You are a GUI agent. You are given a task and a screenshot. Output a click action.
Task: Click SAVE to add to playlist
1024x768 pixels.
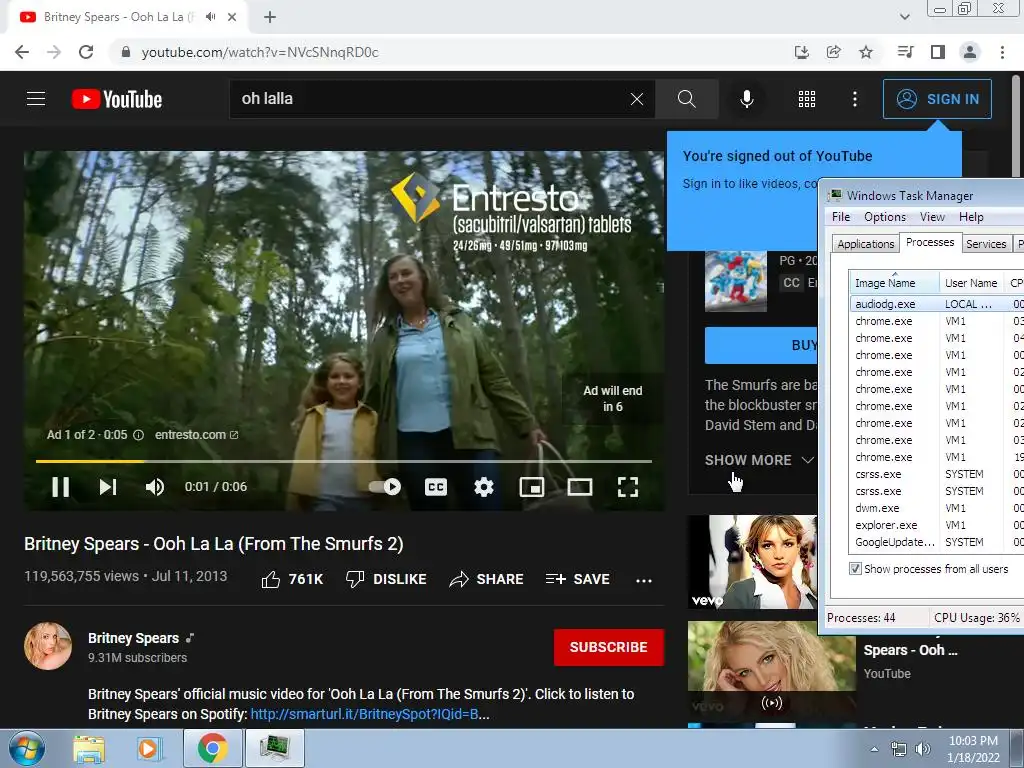[x=577, y=579]
